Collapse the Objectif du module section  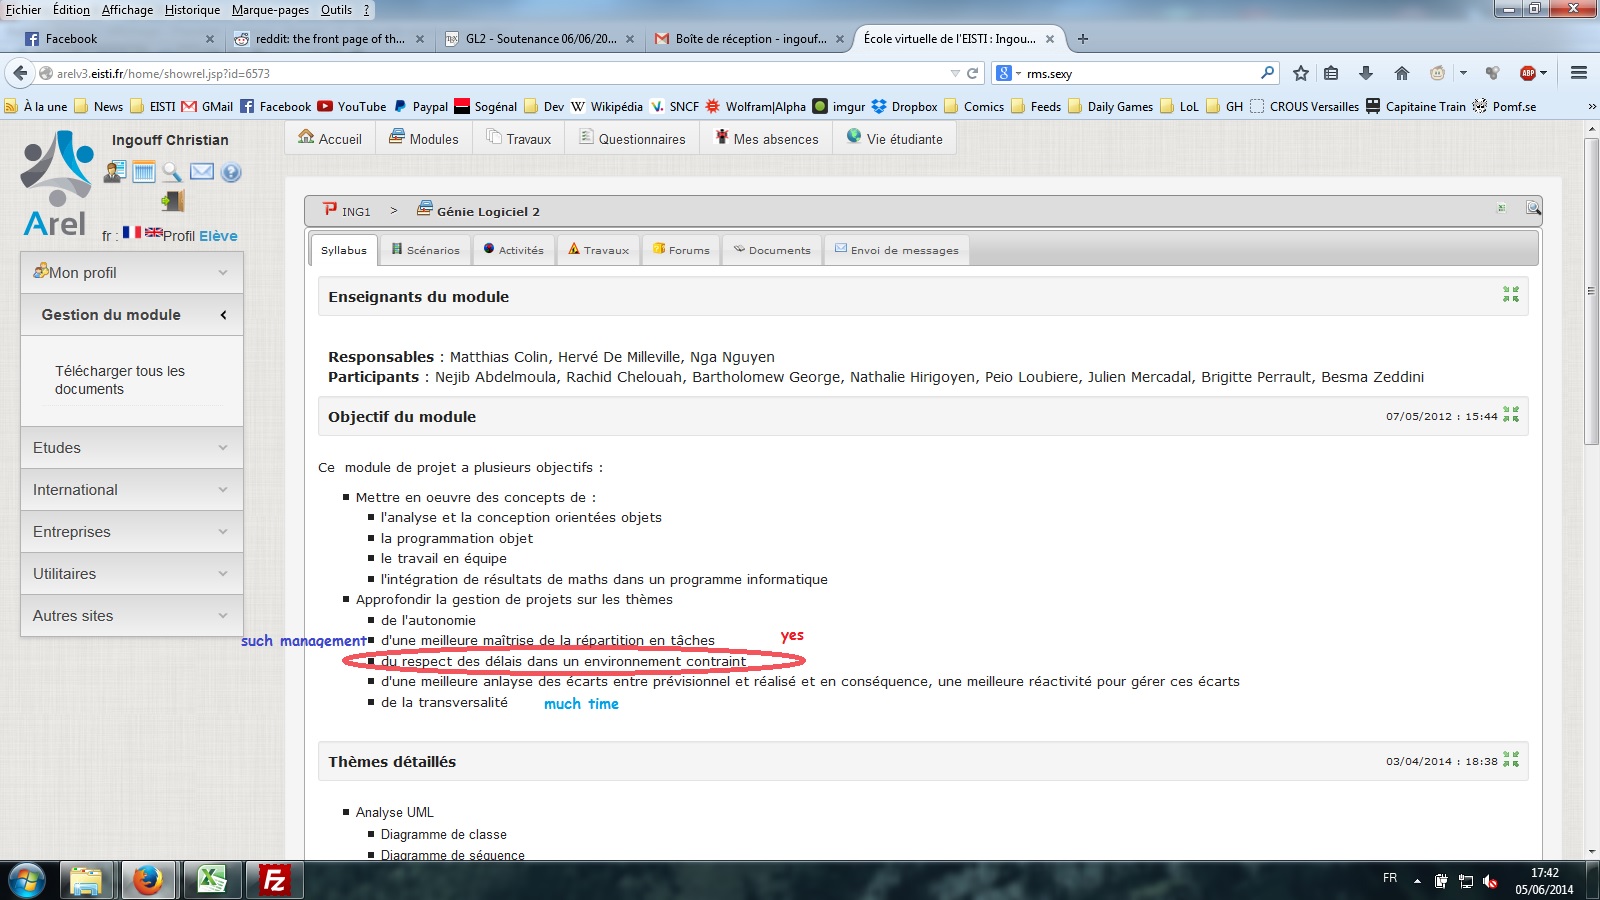(x=1510, y=415)
